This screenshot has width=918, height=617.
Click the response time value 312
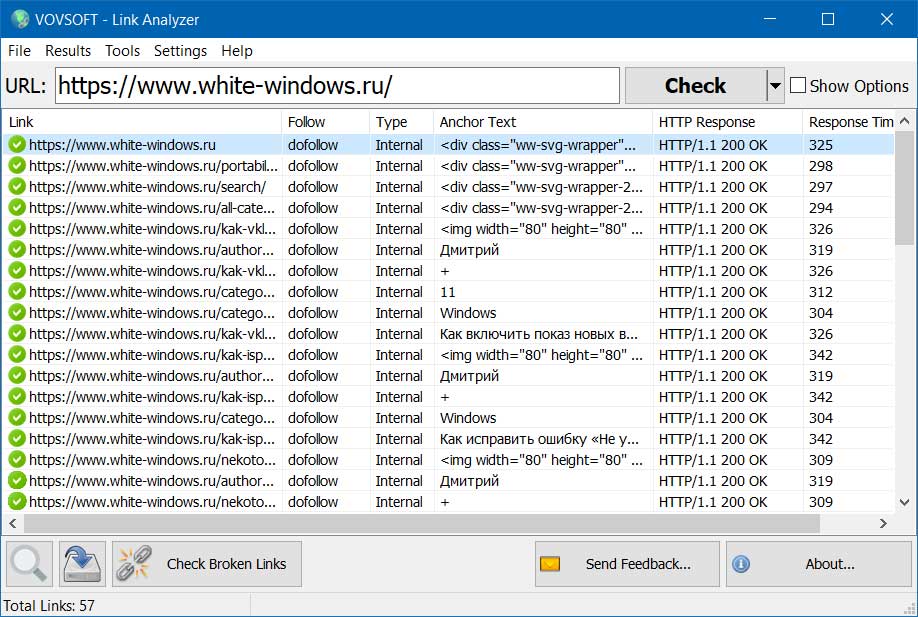pyautogui.click(x=821, y=292)
